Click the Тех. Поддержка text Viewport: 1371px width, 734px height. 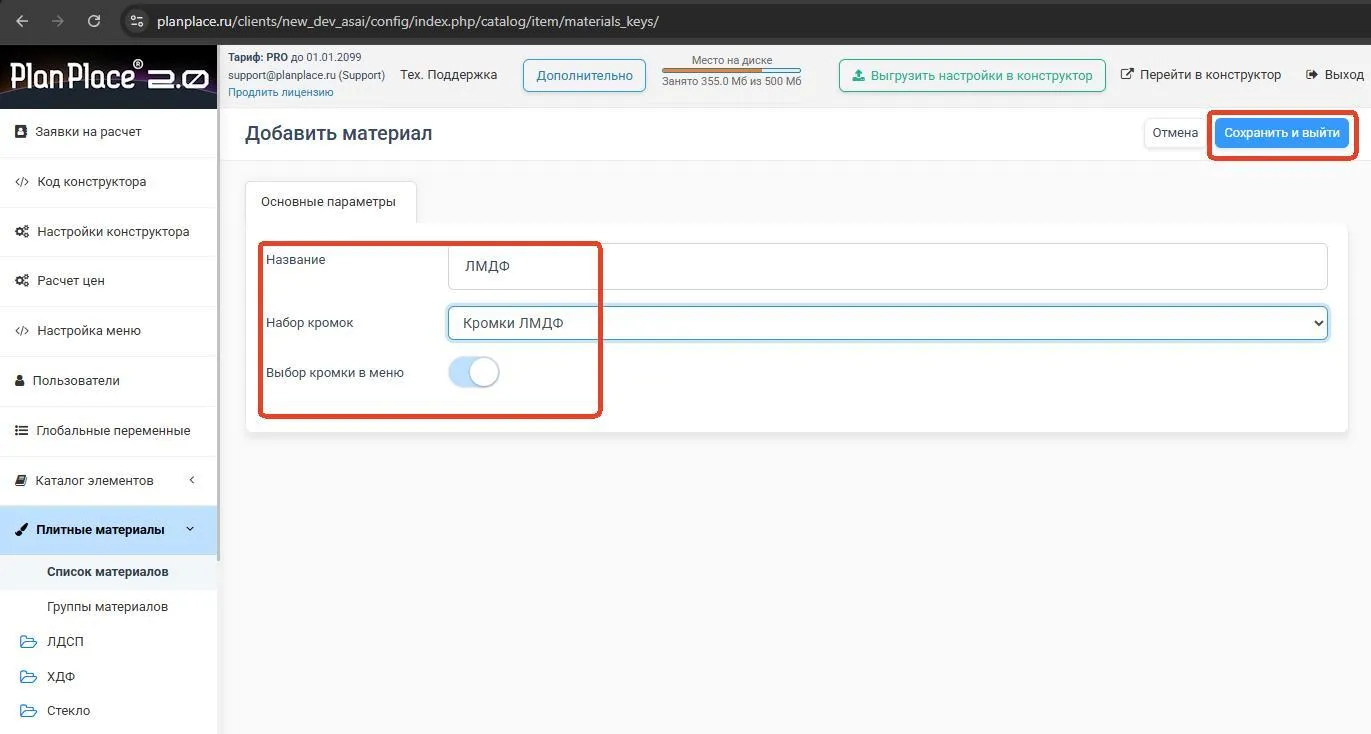click(448, 75)
